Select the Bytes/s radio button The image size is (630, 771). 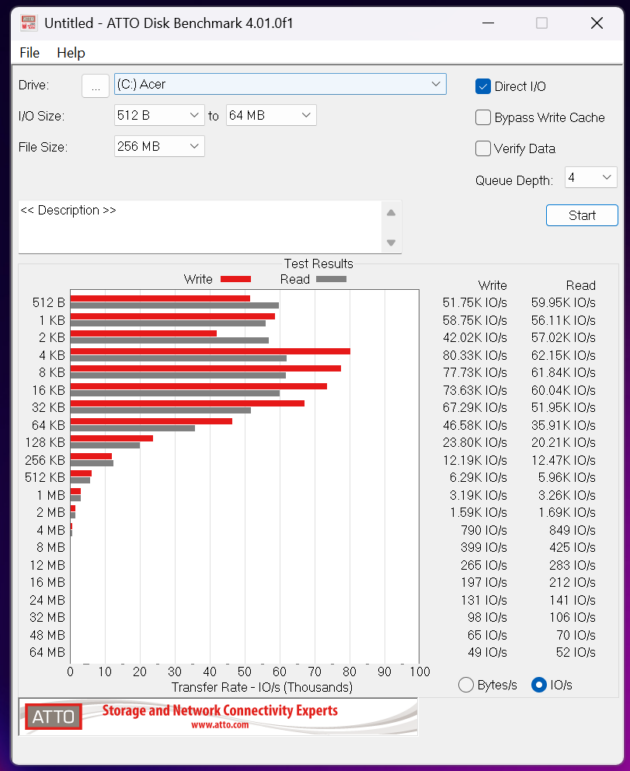pyautogui.click(x=465, y=685)
